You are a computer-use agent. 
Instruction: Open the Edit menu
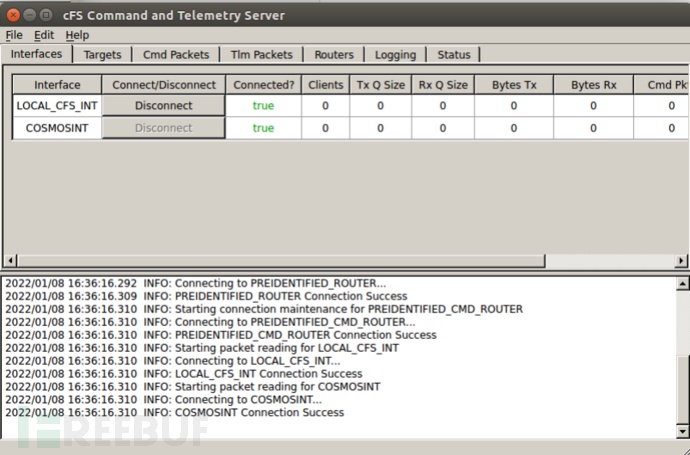click(x=44, y=35)
